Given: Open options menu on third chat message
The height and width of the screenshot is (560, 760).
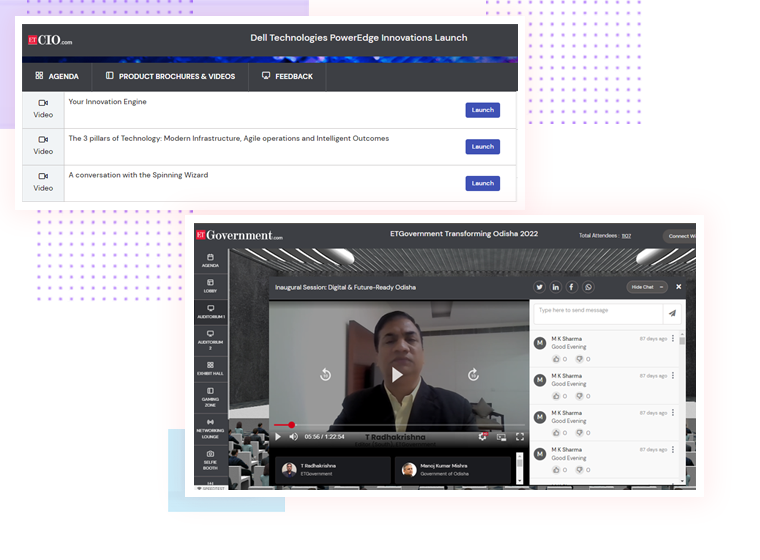Looking at the screenshot, I should (x=673, y=413).
